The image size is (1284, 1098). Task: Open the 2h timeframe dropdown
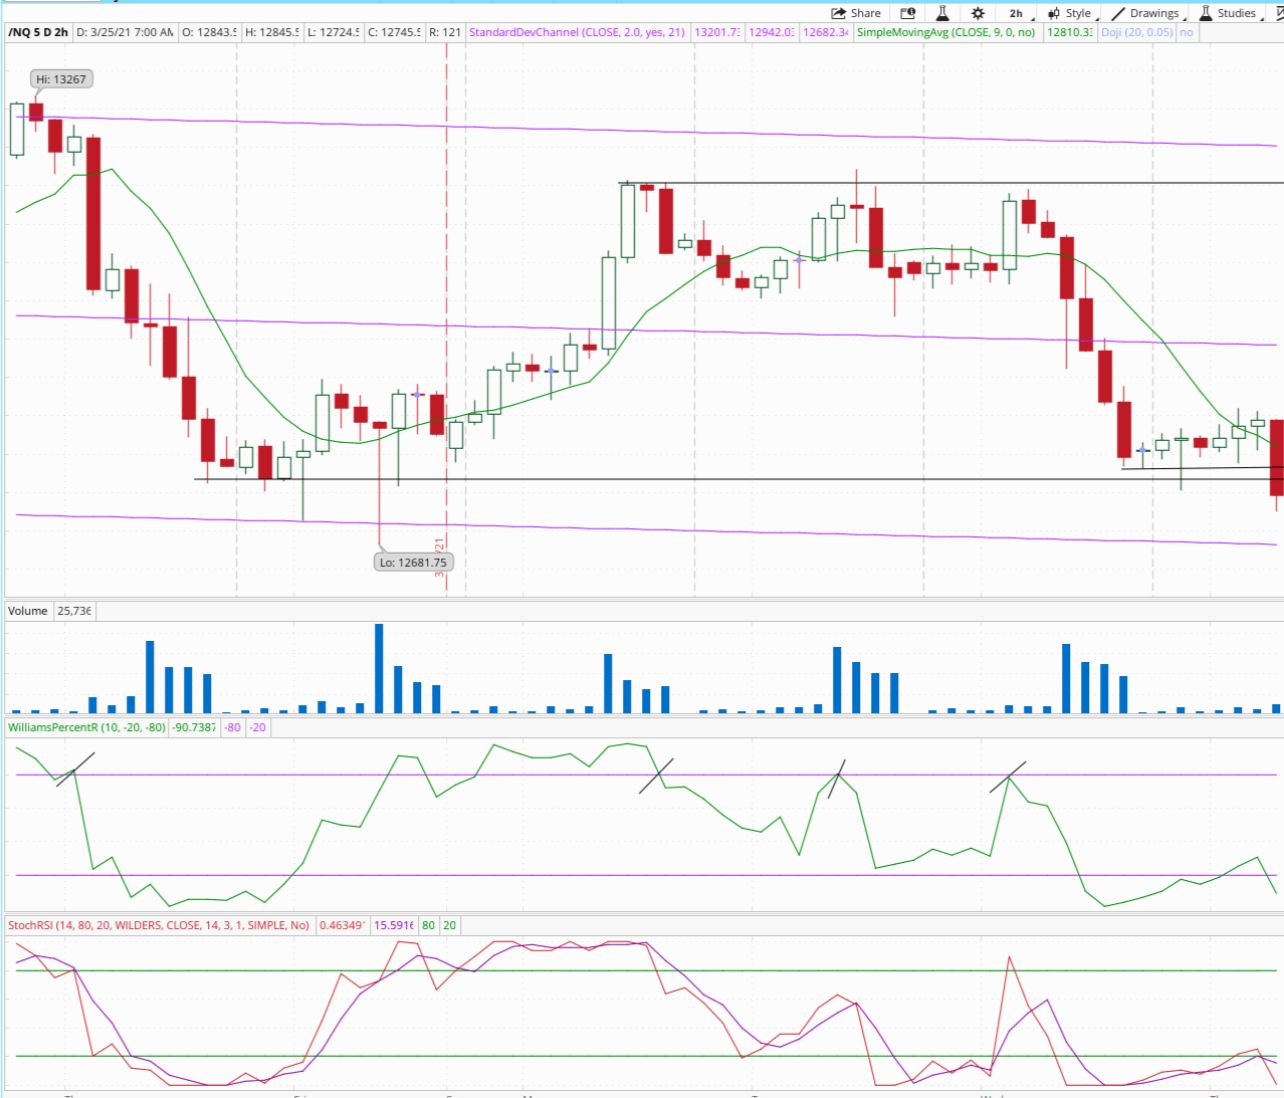(x=1017, y=13)
